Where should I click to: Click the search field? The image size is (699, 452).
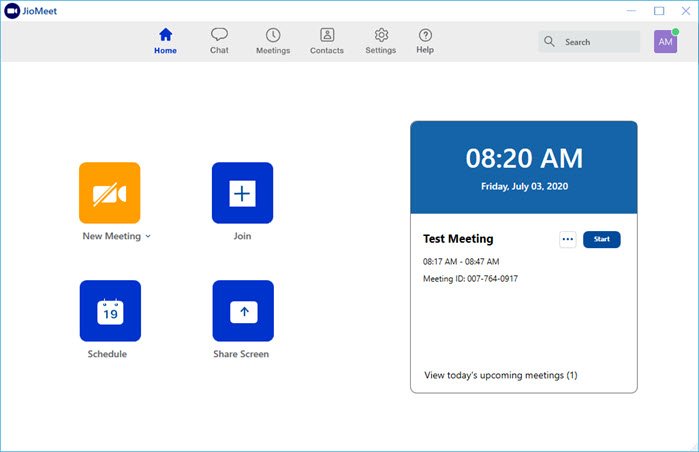click(x=589, y=42)
